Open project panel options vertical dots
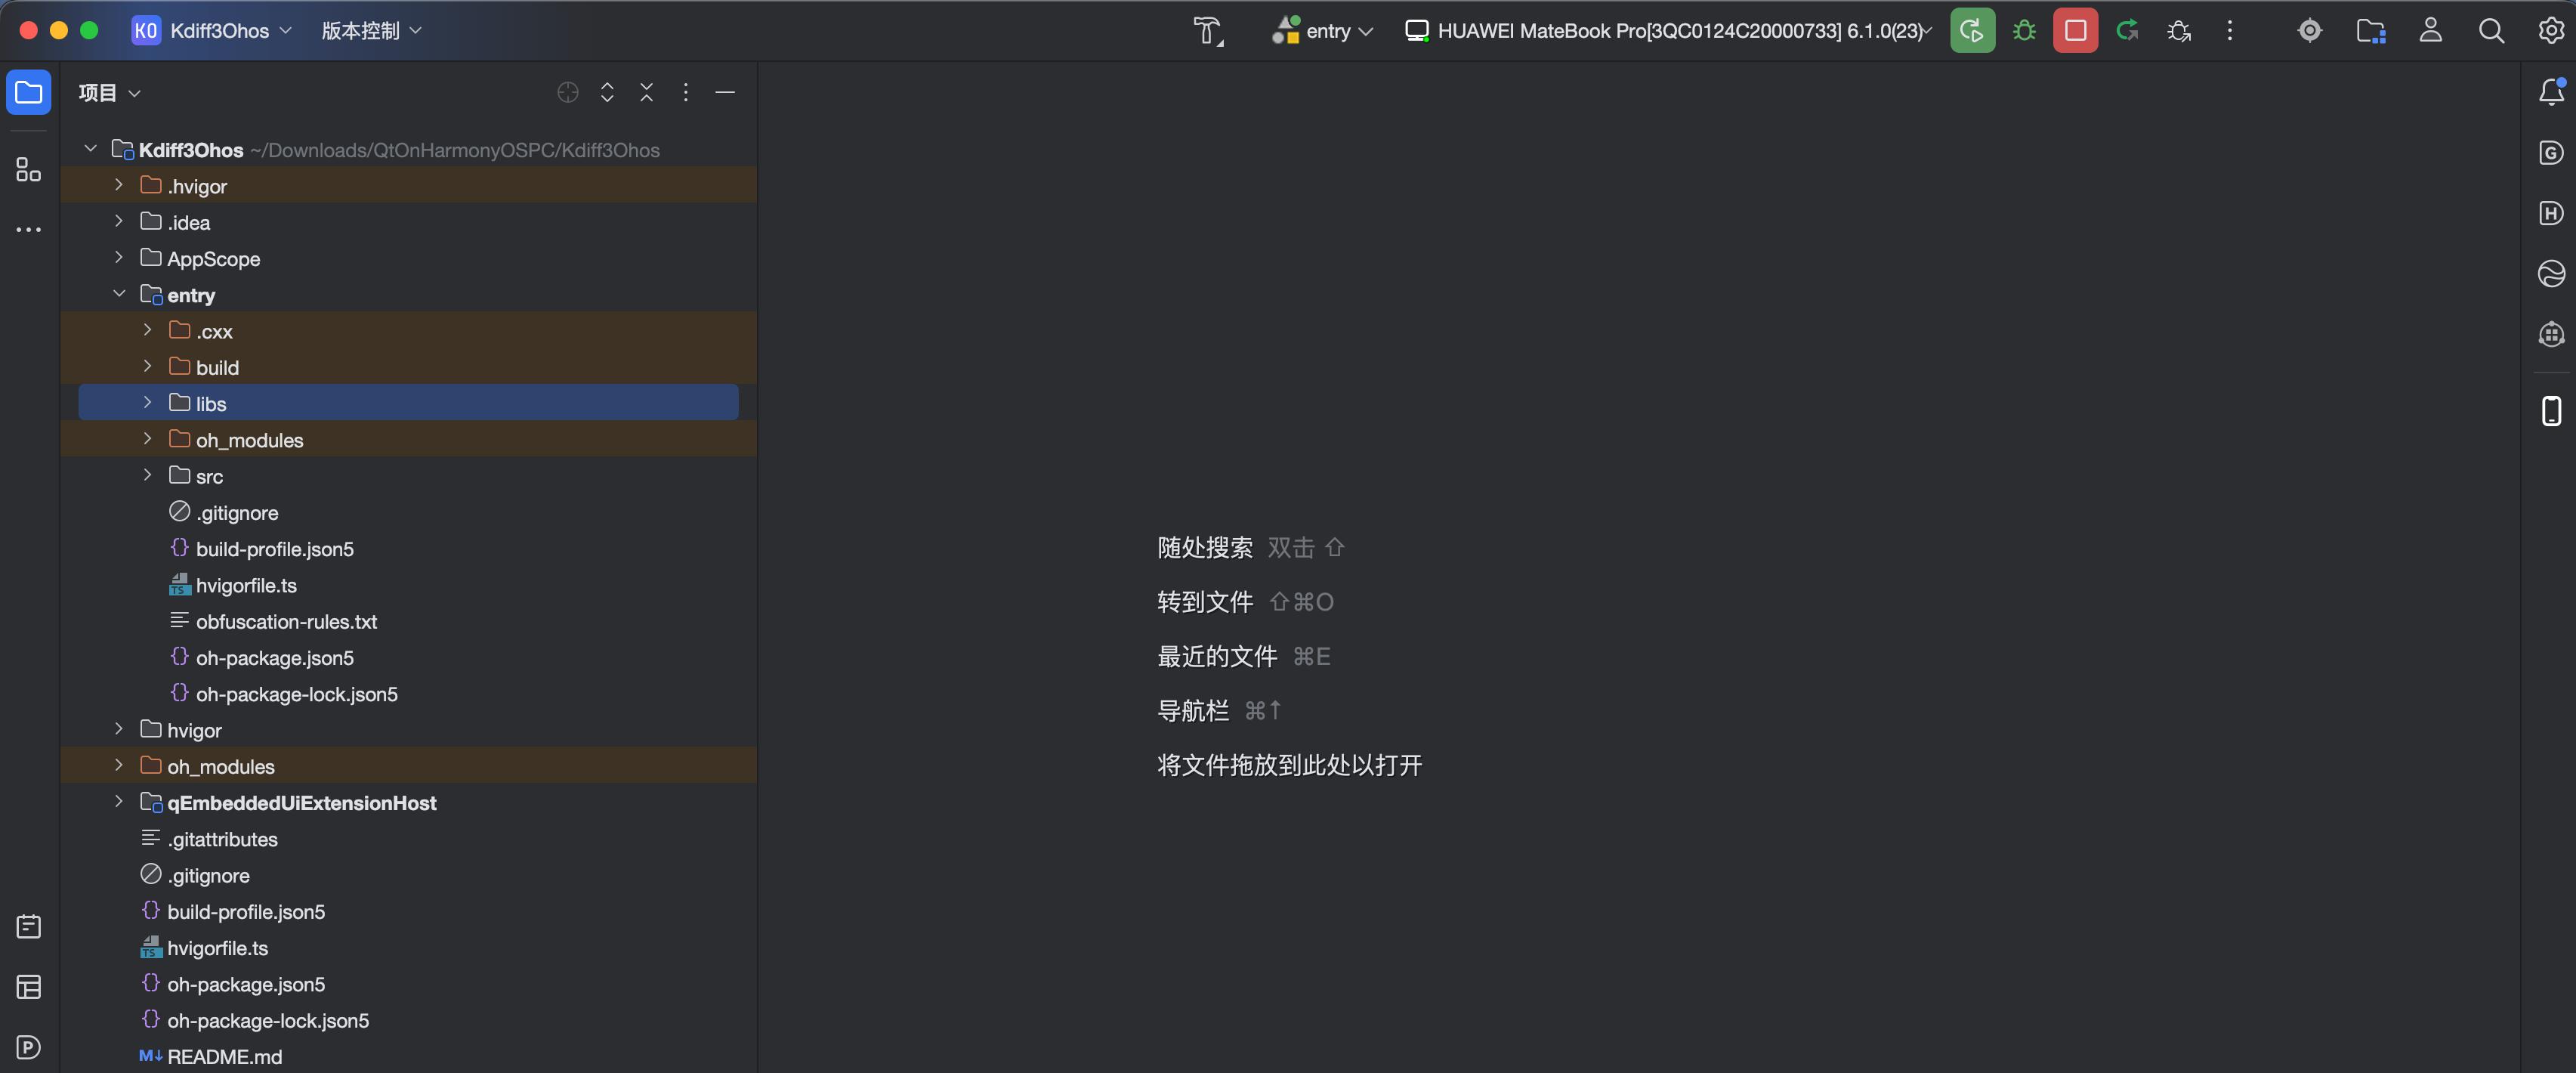The height and width of the screenshot is (1073, 2576). point(685,92)
